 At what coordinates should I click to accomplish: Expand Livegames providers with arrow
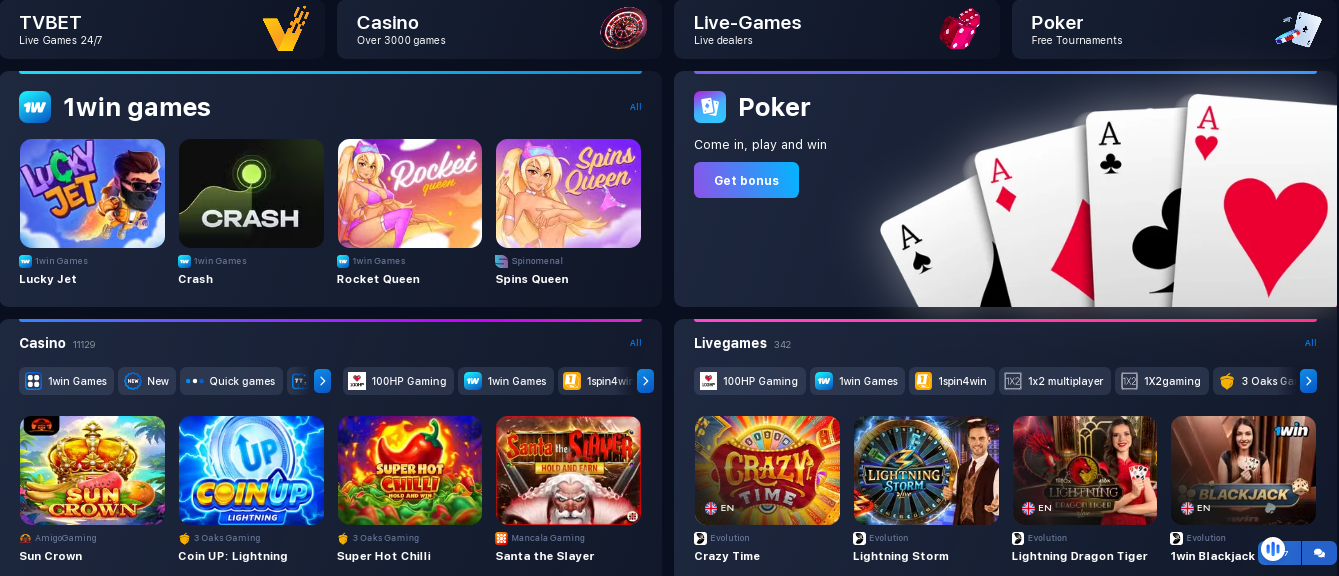click(x=1308, y=381)
